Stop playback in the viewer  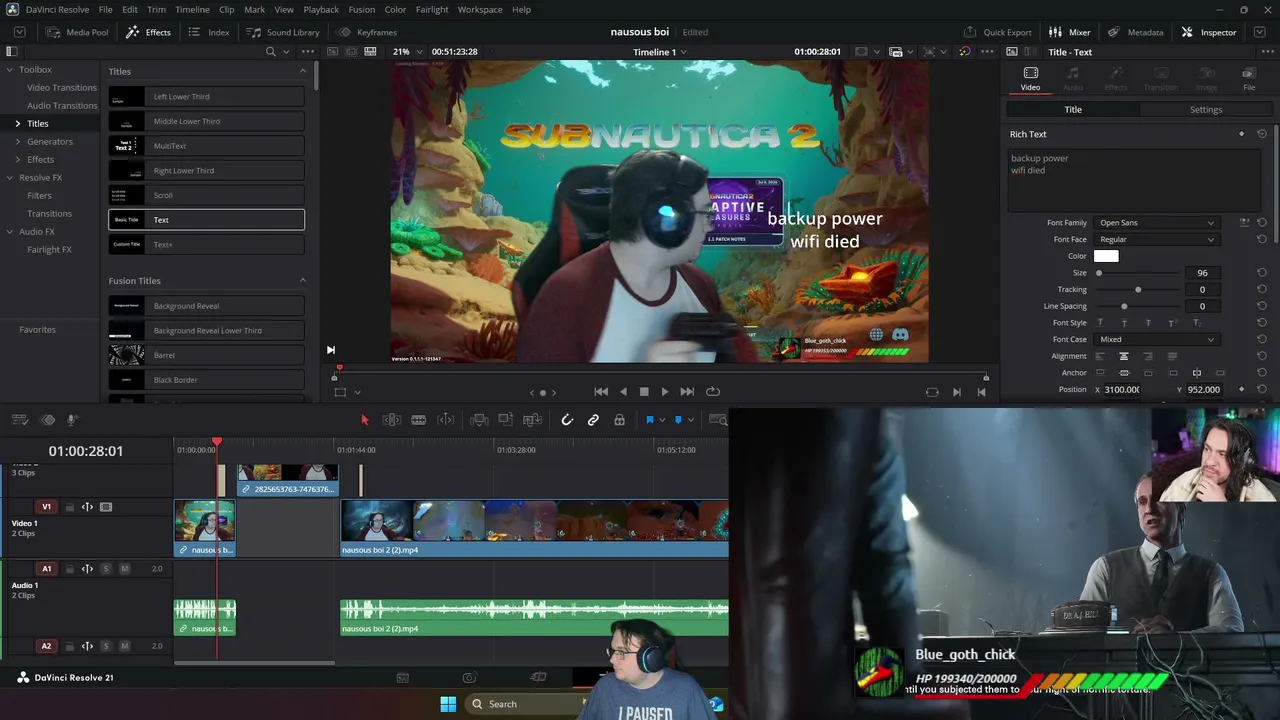pyautogui.click(x=644, y=392)
